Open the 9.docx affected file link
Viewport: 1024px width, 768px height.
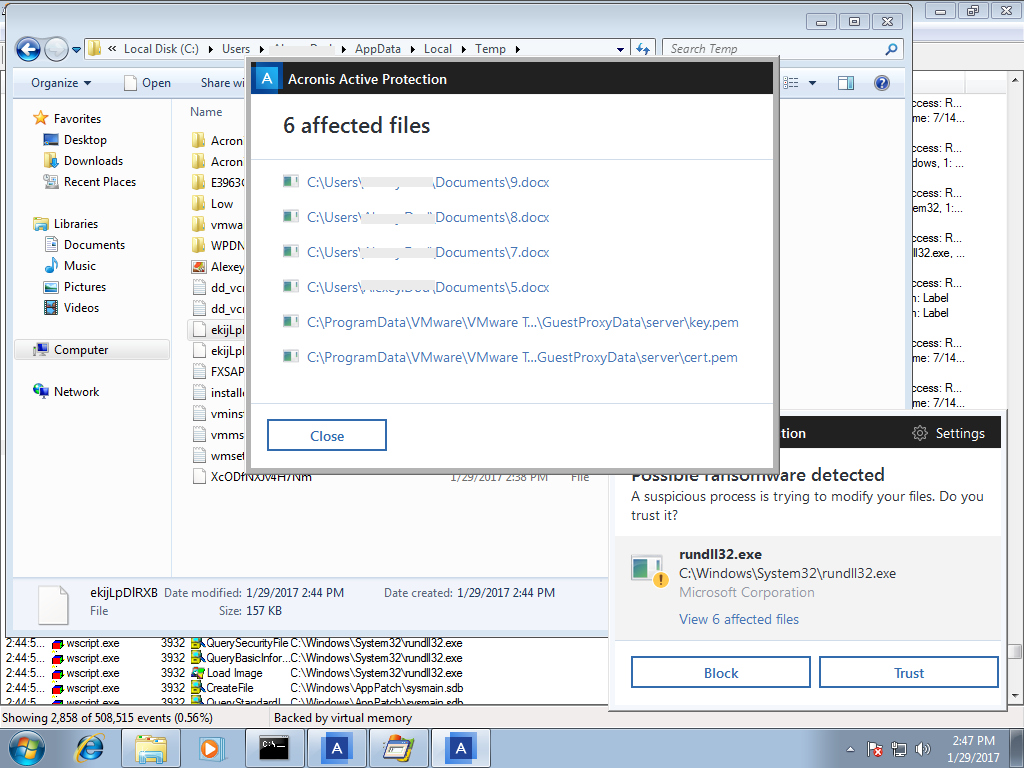(x=428, y=182)
